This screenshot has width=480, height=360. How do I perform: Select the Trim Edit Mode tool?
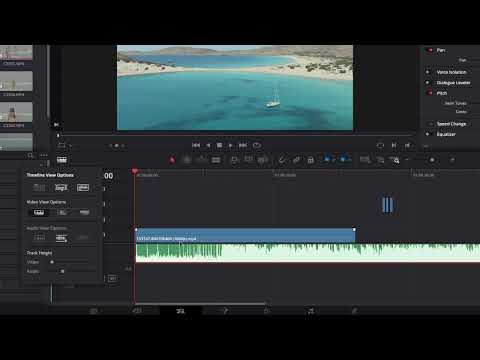coord(187,160)
